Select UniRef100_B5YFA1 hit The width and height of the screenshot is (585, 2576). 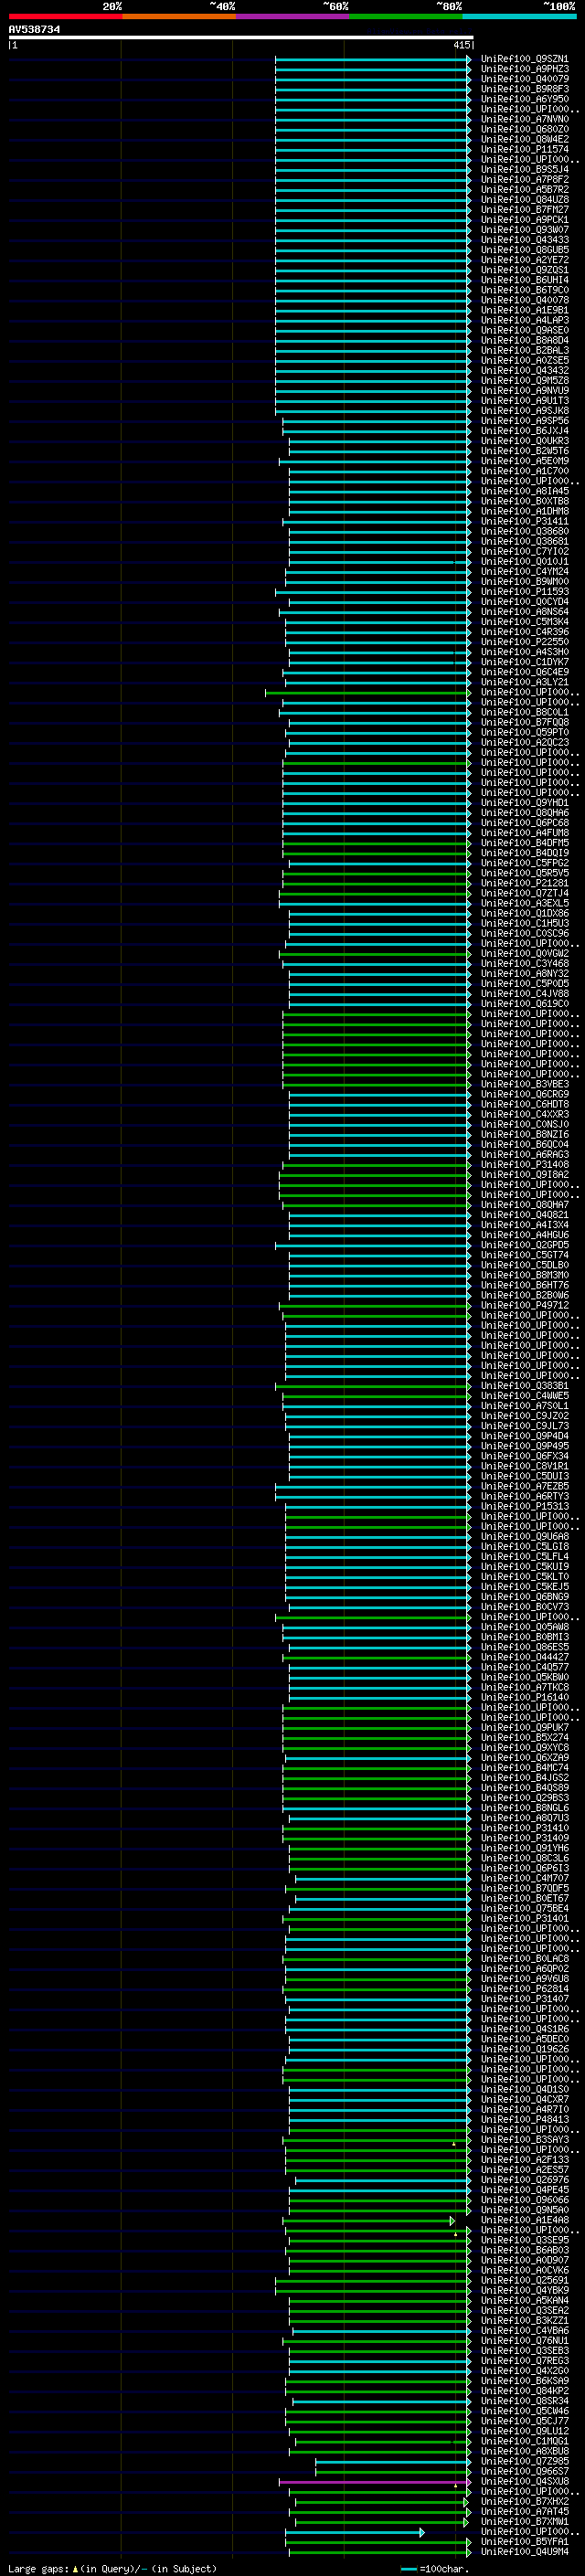tap(524, 2541)
